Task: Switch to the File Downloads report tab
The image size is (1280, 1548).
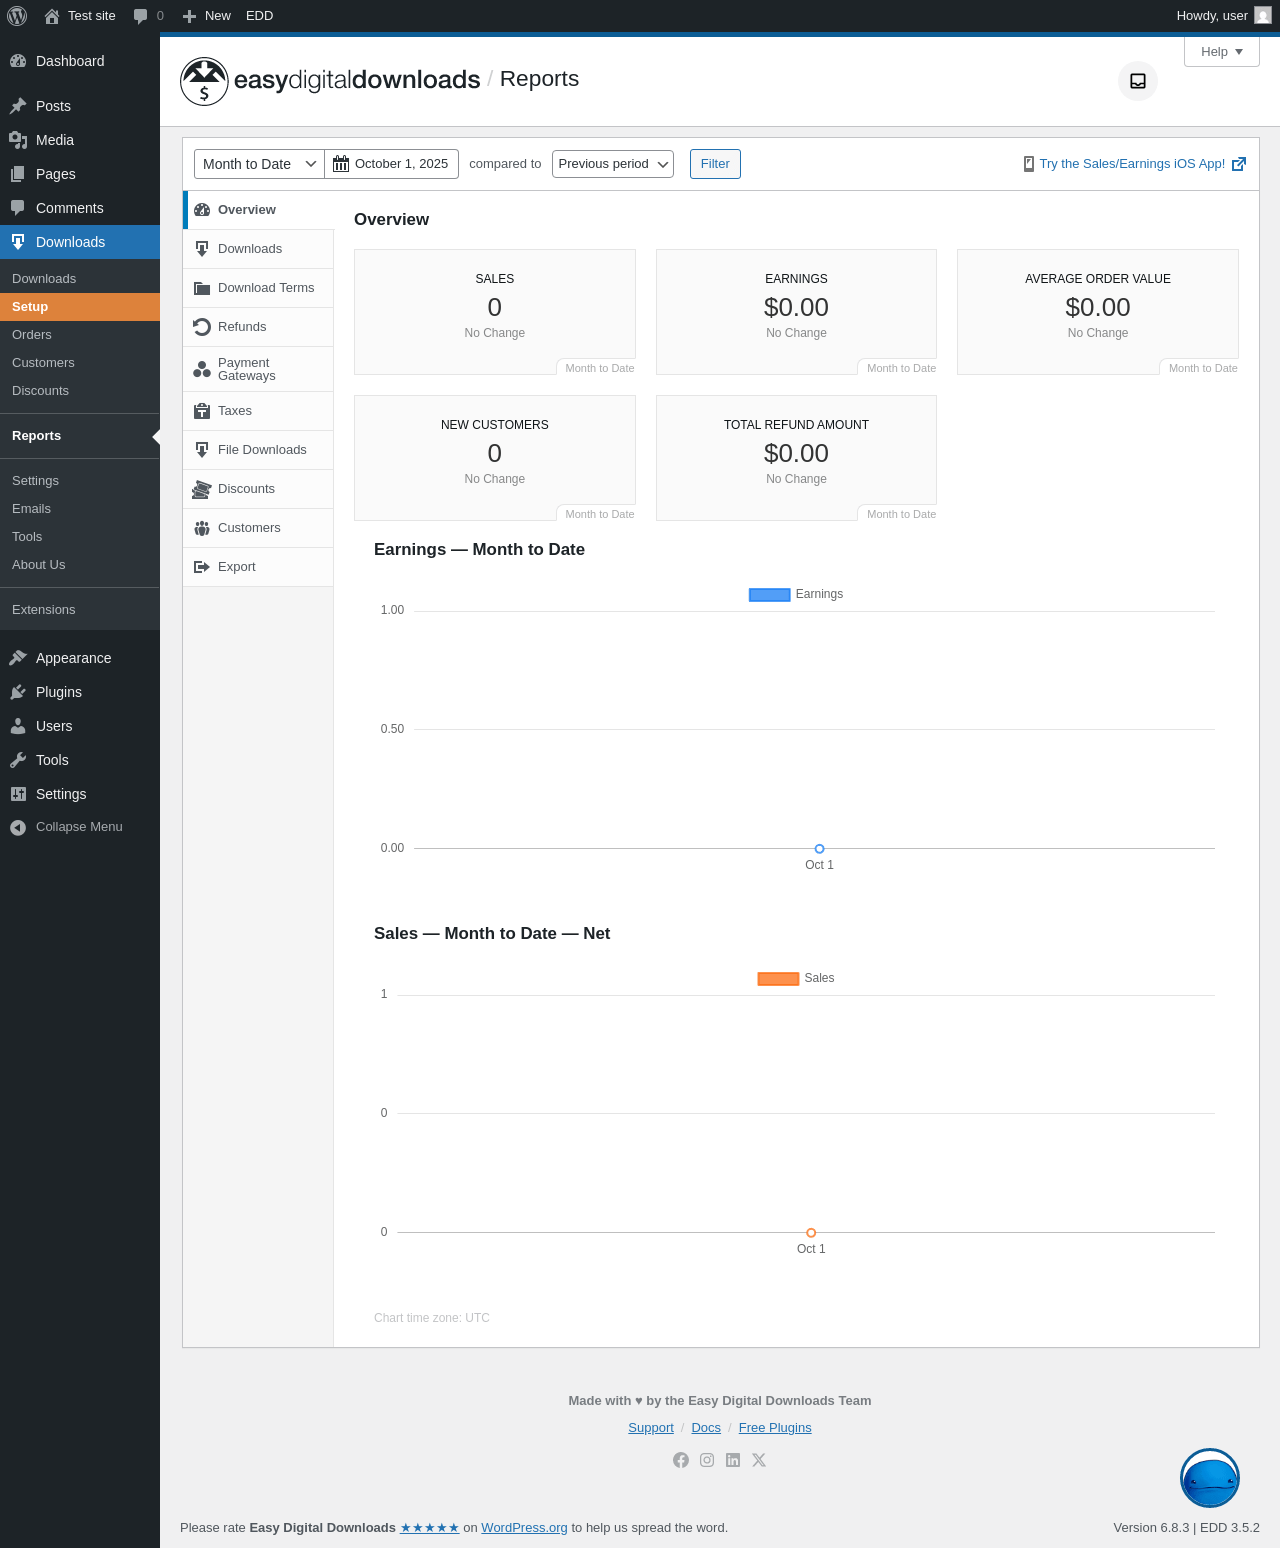Action: (258, 450)
